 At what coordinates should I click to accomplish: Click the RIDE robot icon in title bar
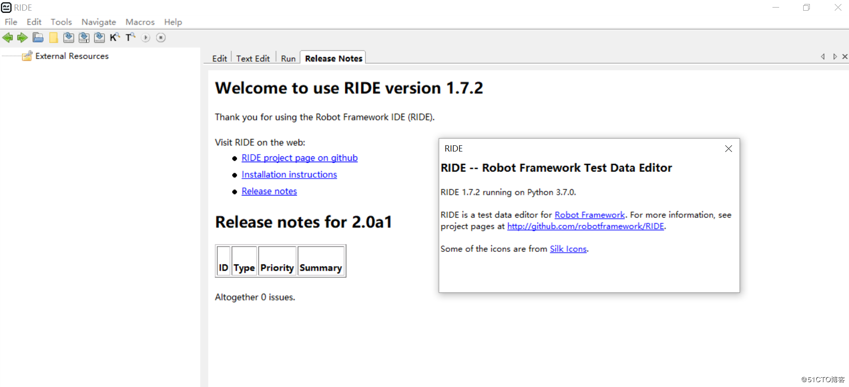click(6, 8)
